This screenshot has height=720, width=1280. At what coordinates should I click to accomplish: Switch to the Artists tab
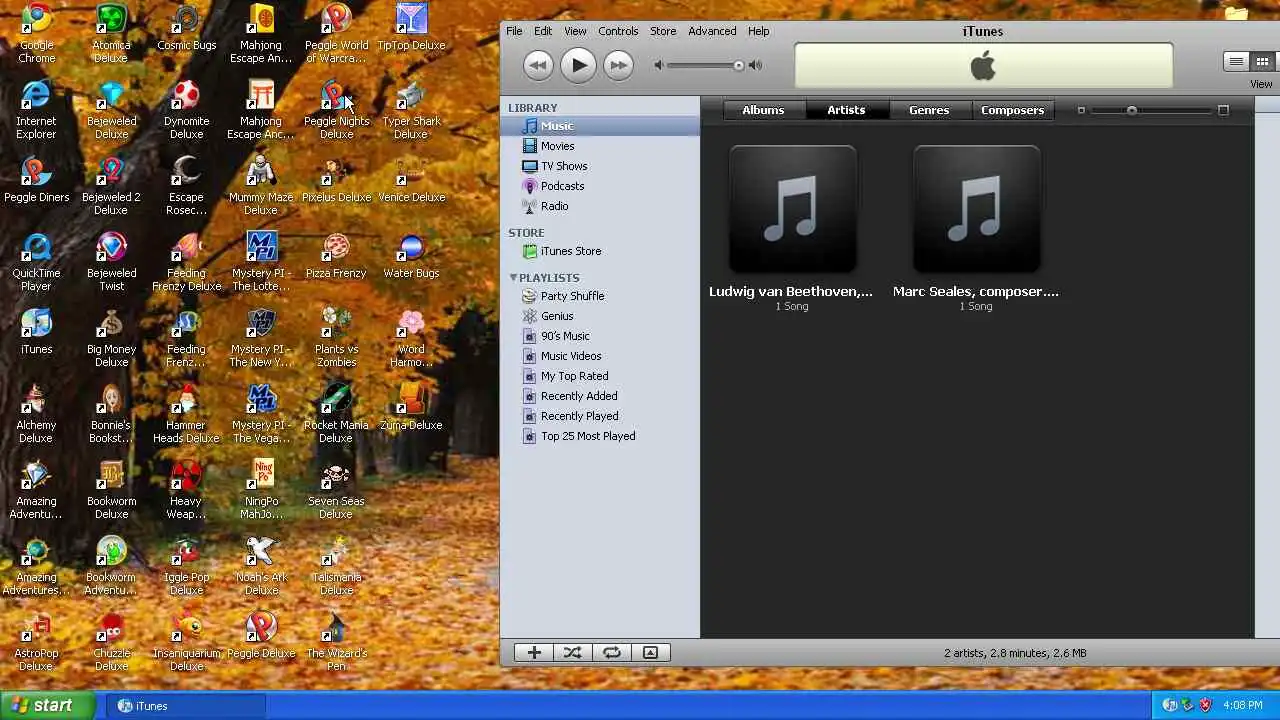tap(846, 110)
